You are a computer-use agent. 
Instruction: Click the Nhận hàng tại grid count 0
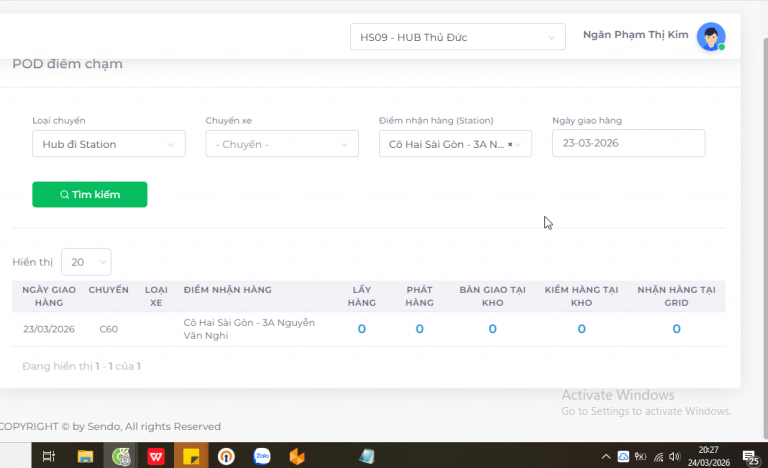click(x=676, y=329)
